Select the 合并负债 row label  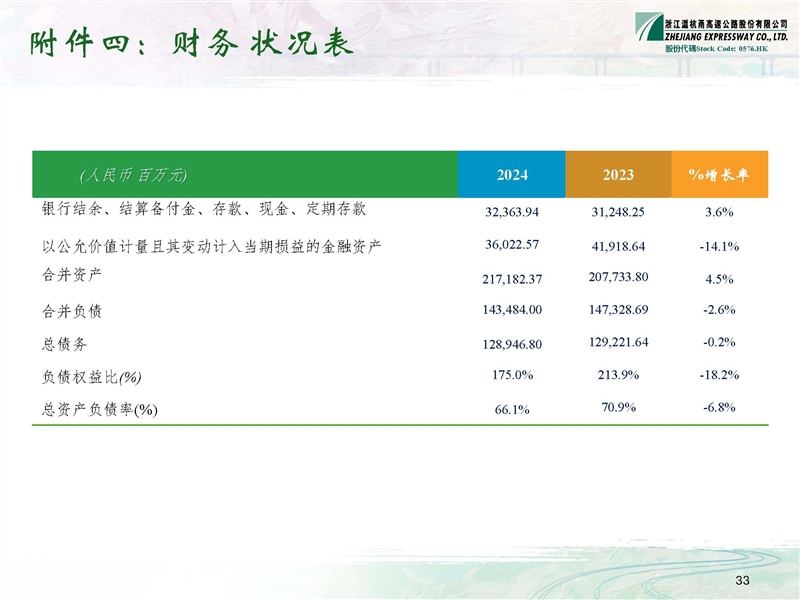tap(73, 311)
